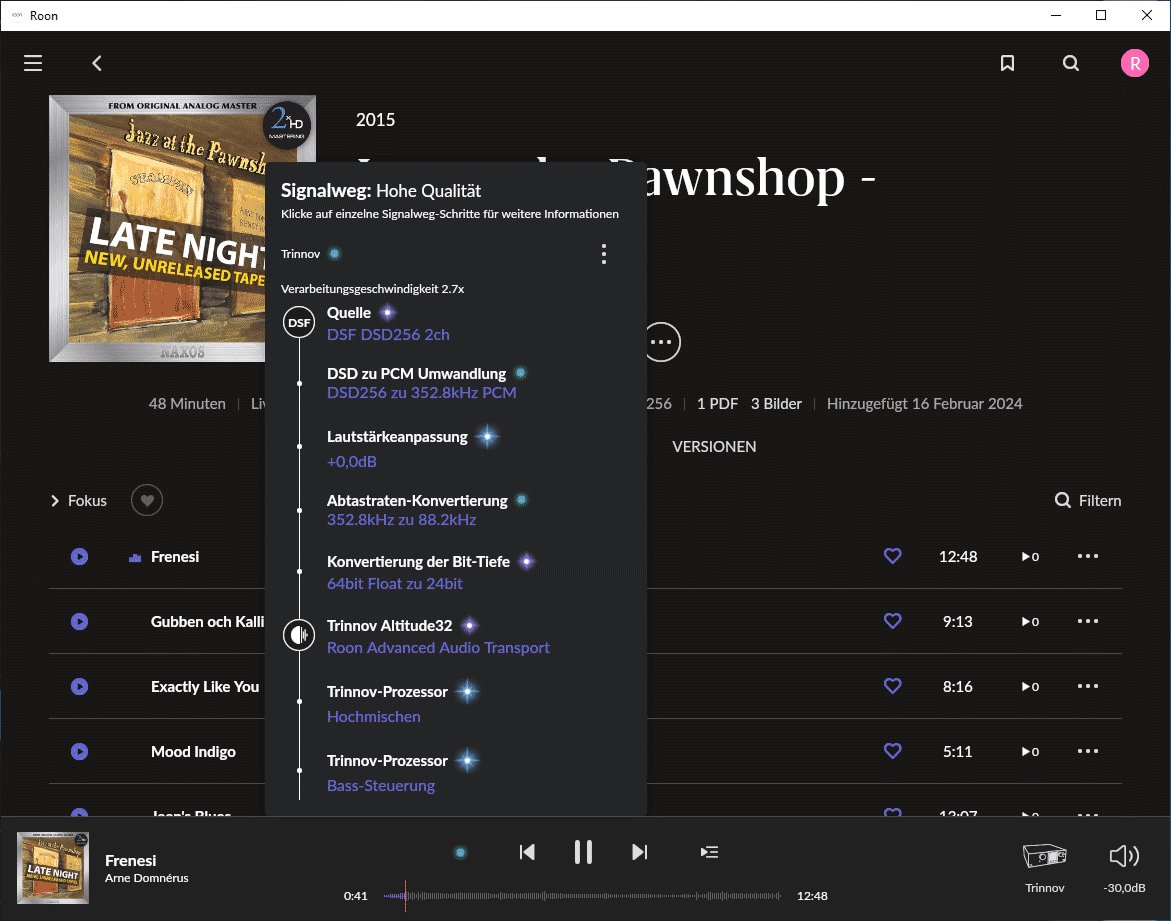
Task: Seek within the waveform progress bar
Action: tap(582, 896)
